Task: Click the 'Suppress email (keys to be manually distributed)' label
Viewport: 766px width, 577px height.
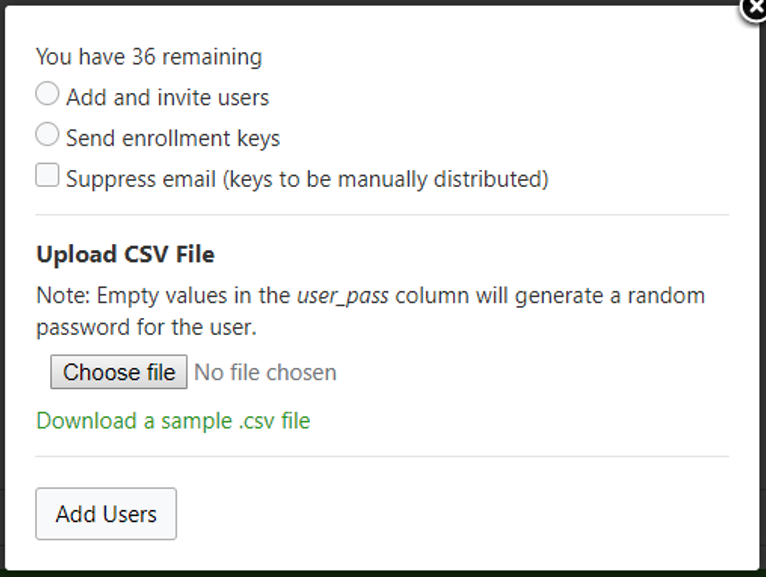Action: pos(307,179)
